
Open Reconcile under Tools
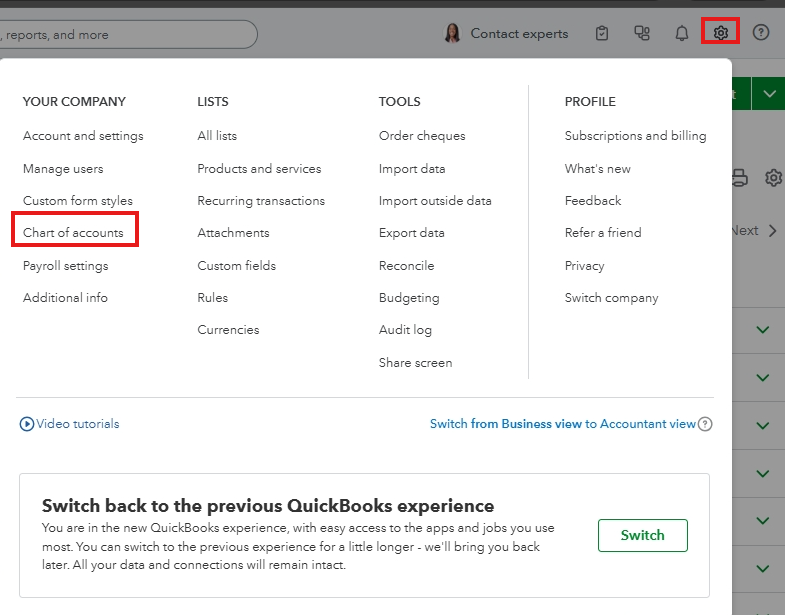pyautogui.click(x=406, y=266)
